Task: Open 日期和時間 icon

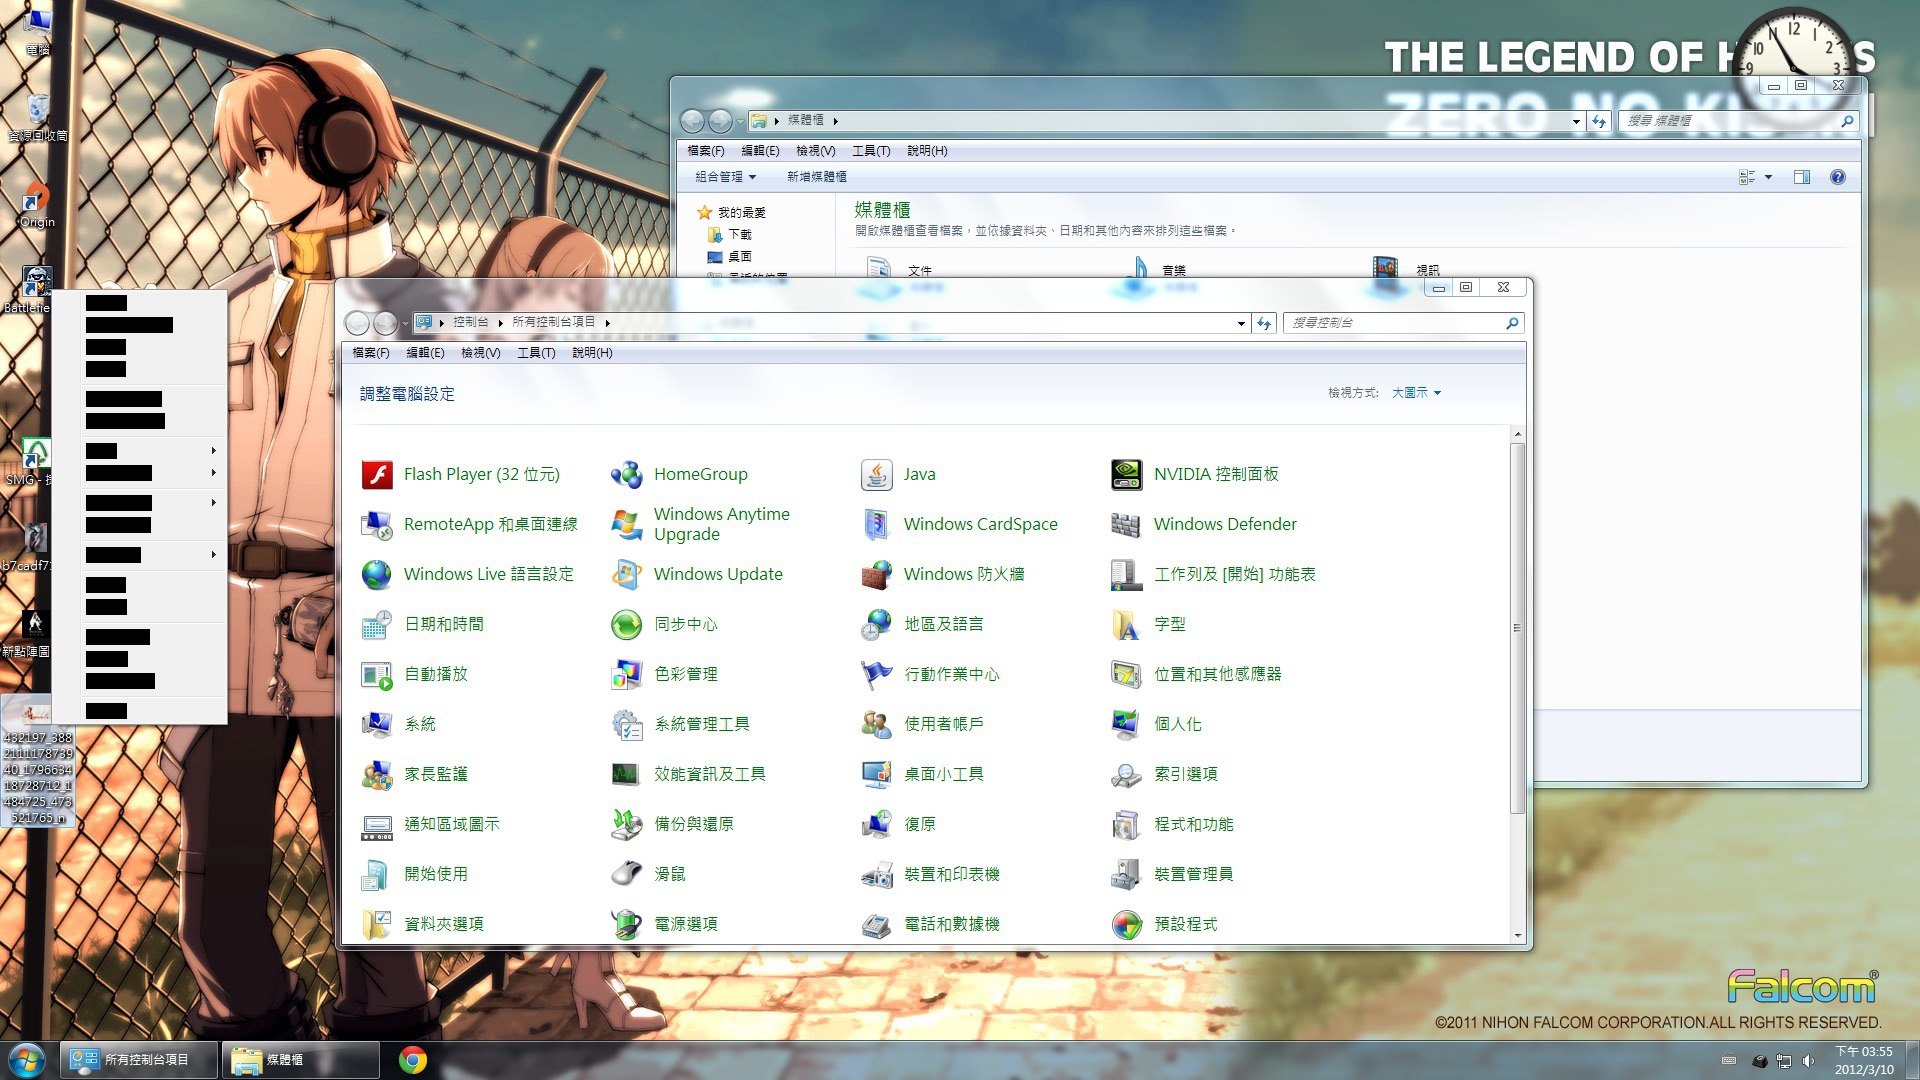Action: pos(377,624)
